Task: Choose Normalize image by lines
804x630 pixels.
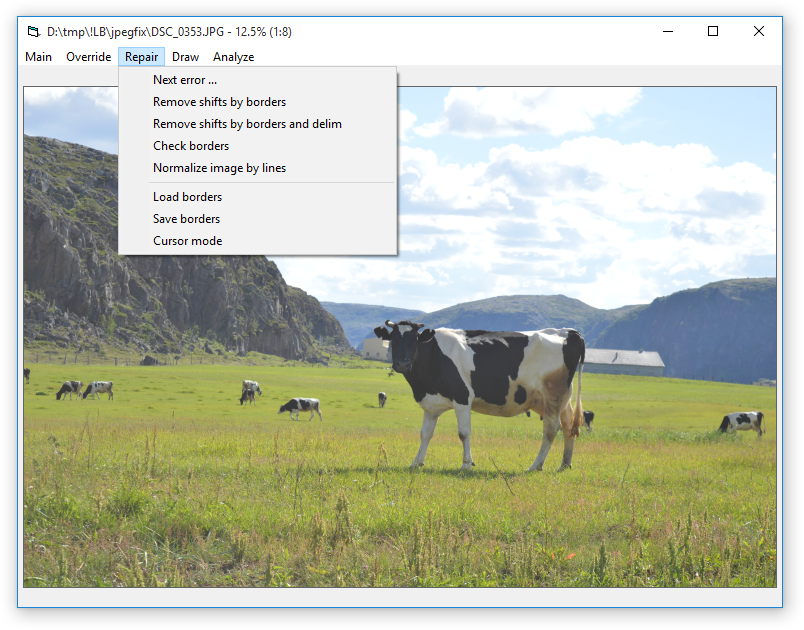Action: (257, 168)
